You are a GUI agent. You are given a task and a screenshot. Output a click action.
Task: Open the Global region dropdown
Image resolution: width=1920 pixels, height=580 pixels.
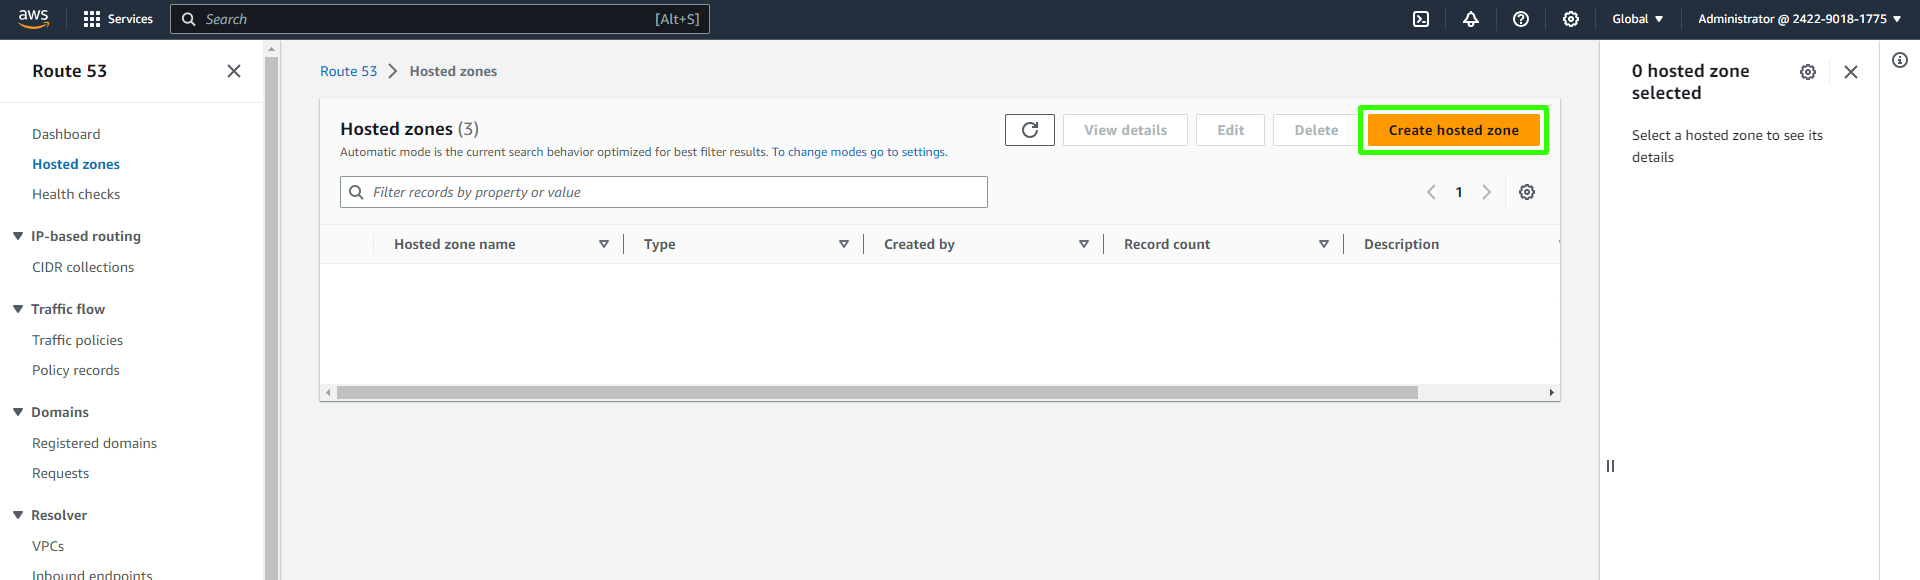coord(1637,19)
